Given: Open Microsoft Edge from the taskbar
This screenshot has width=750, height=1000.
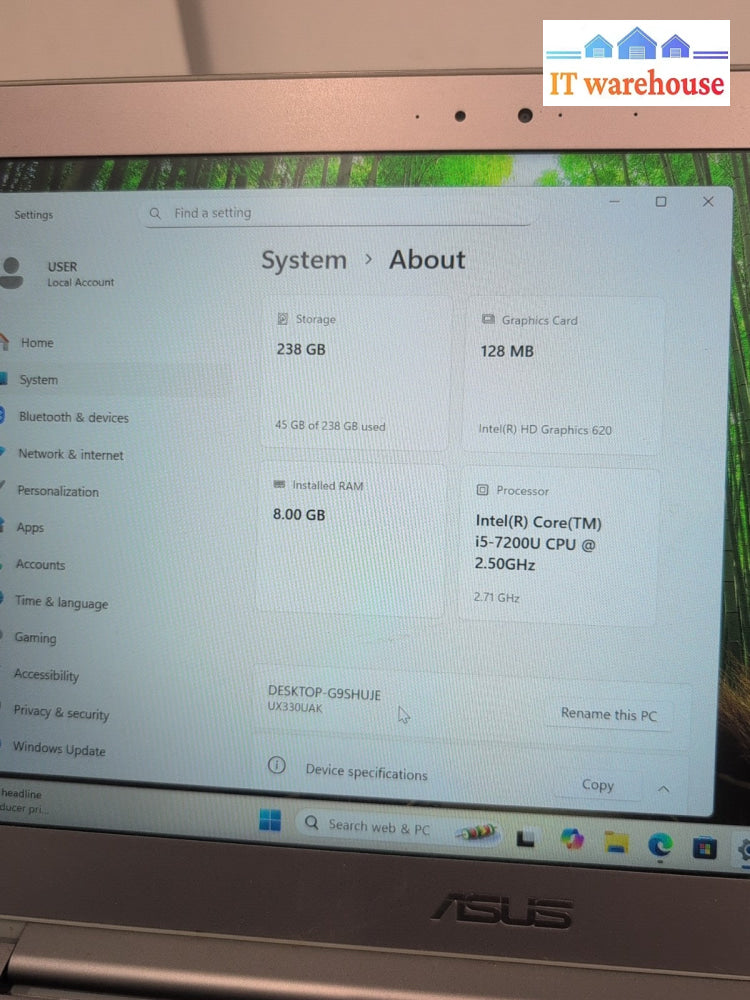Looking at the screenshot, I should 660,845.
